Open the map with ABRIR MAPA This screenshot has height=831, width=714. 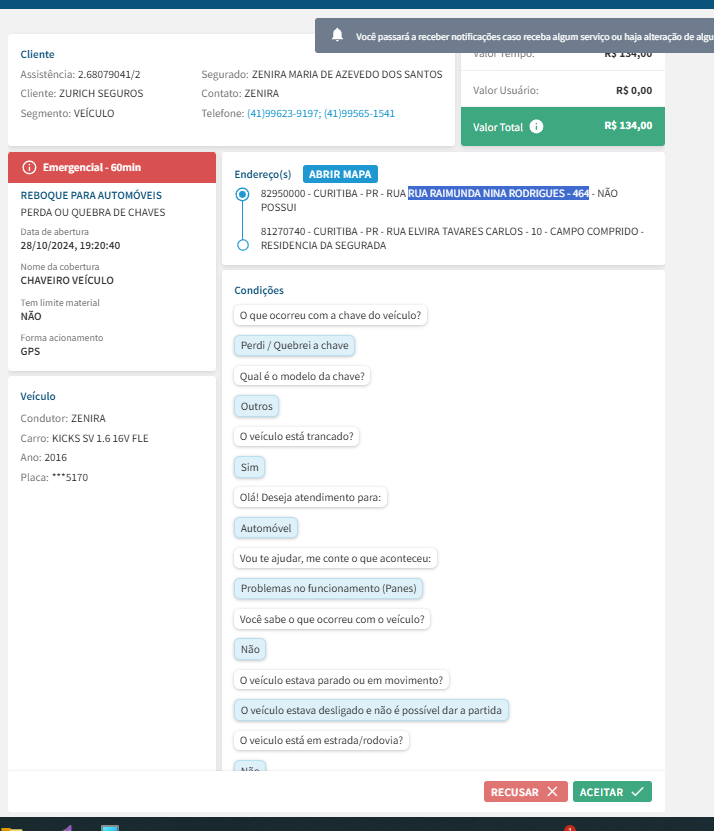pos(340,174)
